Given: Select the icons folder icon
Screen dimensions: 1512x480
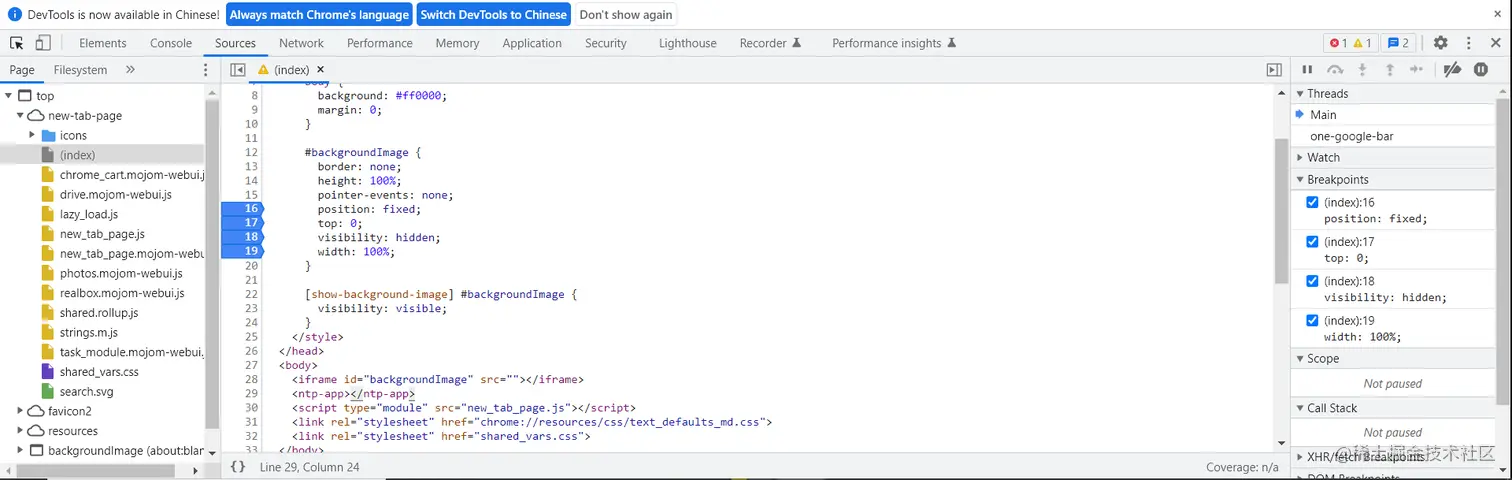Looking at the screenshot, I should (48, 135).
